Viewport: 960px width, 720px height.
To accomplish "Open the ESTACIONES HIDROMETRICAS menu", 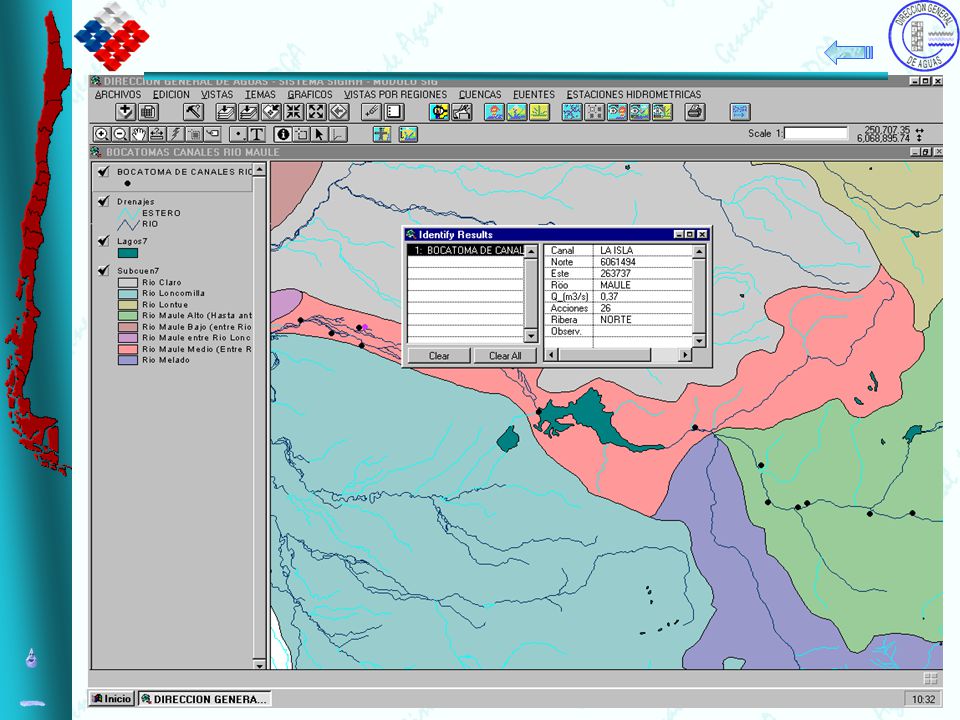I will tap(634, 94).
